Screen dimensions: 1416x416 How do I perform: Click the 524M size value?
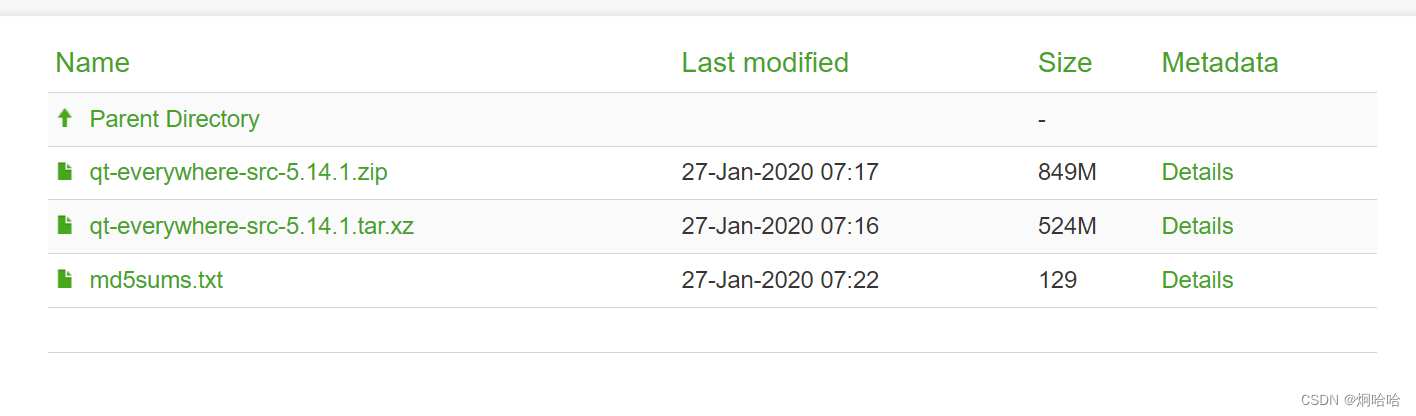click(x=1067, y=226)
